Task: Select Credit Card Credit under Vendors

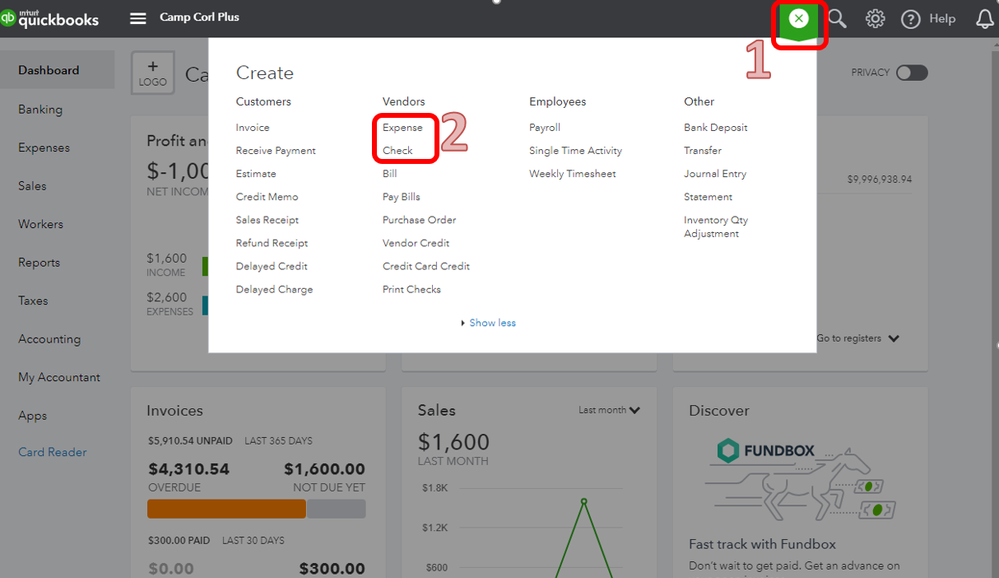Action: click(426, 266)
